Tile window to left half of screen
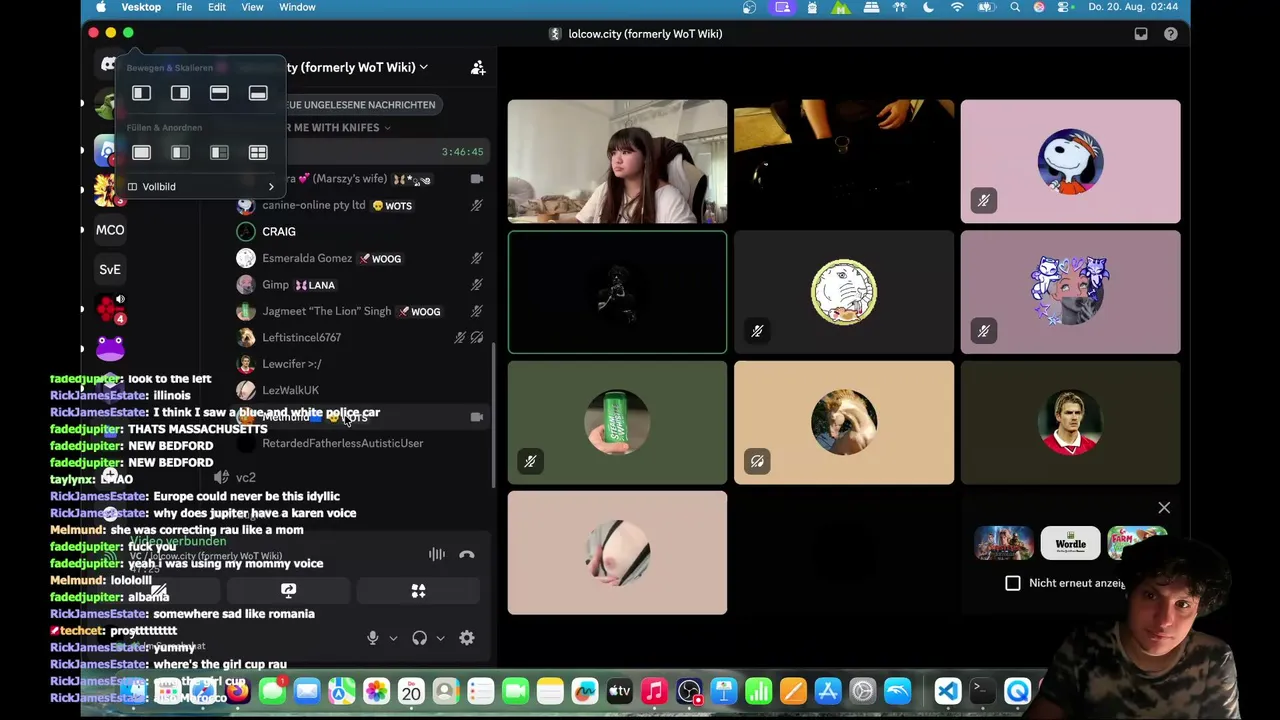Viewport: 1280px width, 720px height. click(x=141, y=93)
